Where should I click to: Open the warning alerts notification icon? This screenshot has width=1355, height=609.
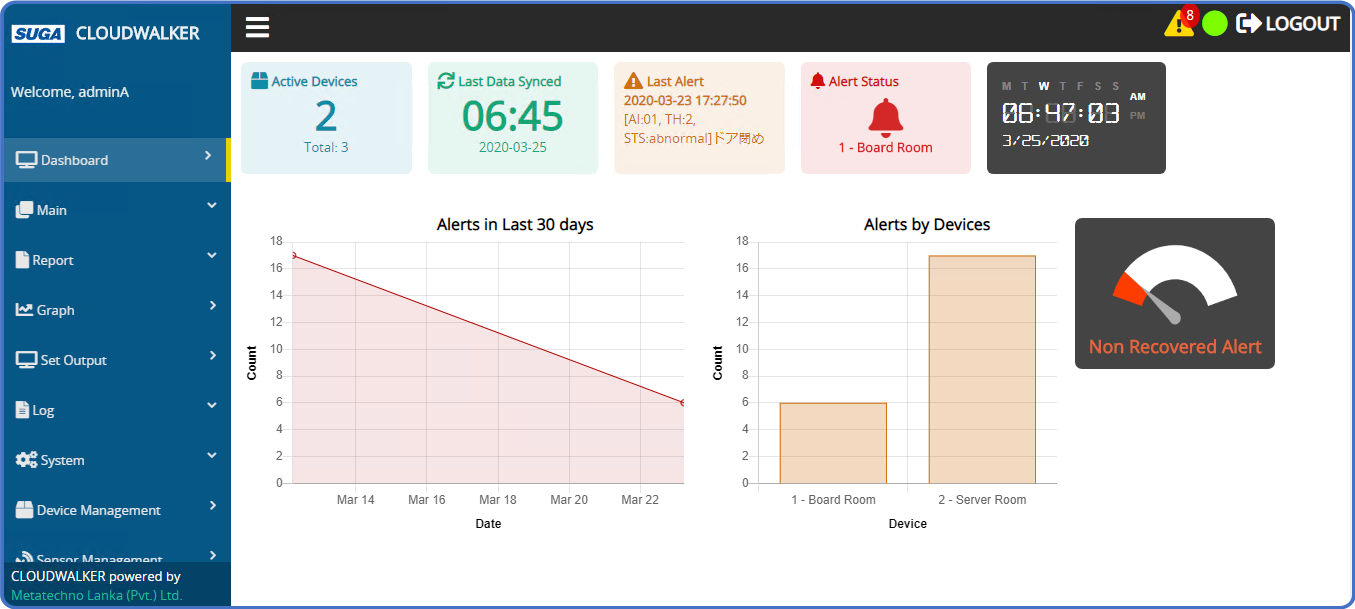coord(1178,24)
